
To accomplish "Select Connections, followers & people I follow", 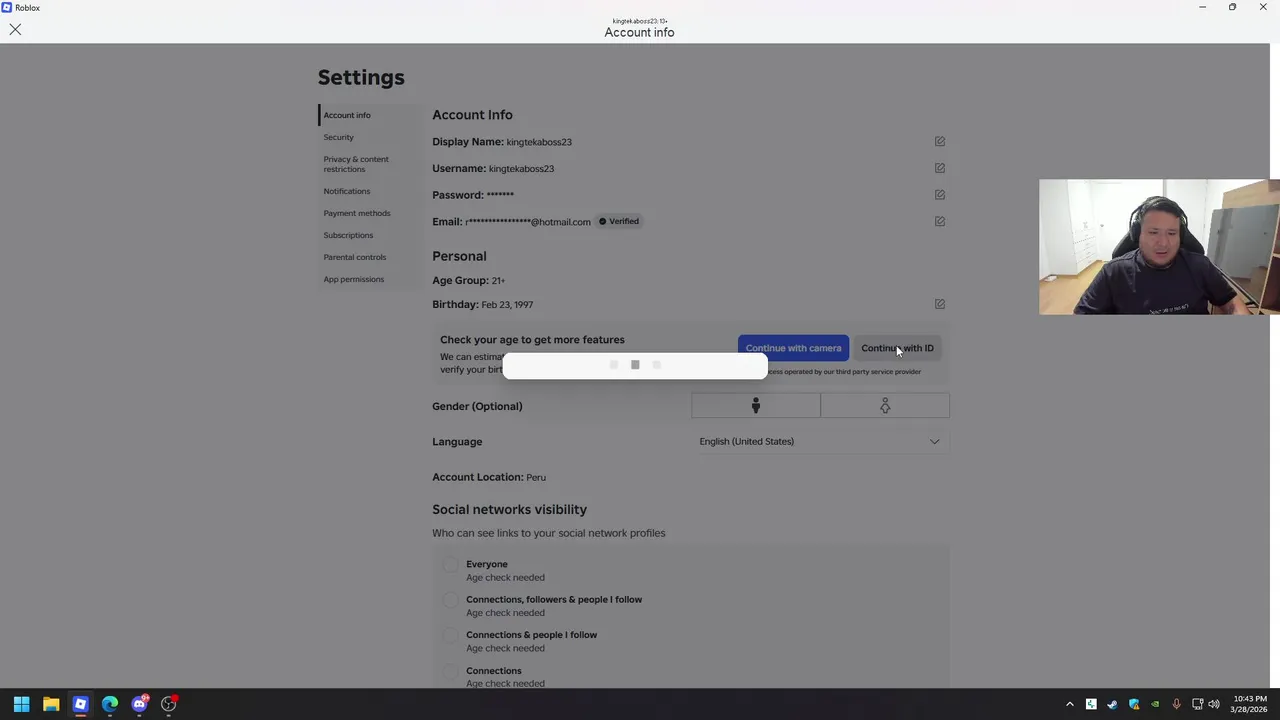I will 450,600.
